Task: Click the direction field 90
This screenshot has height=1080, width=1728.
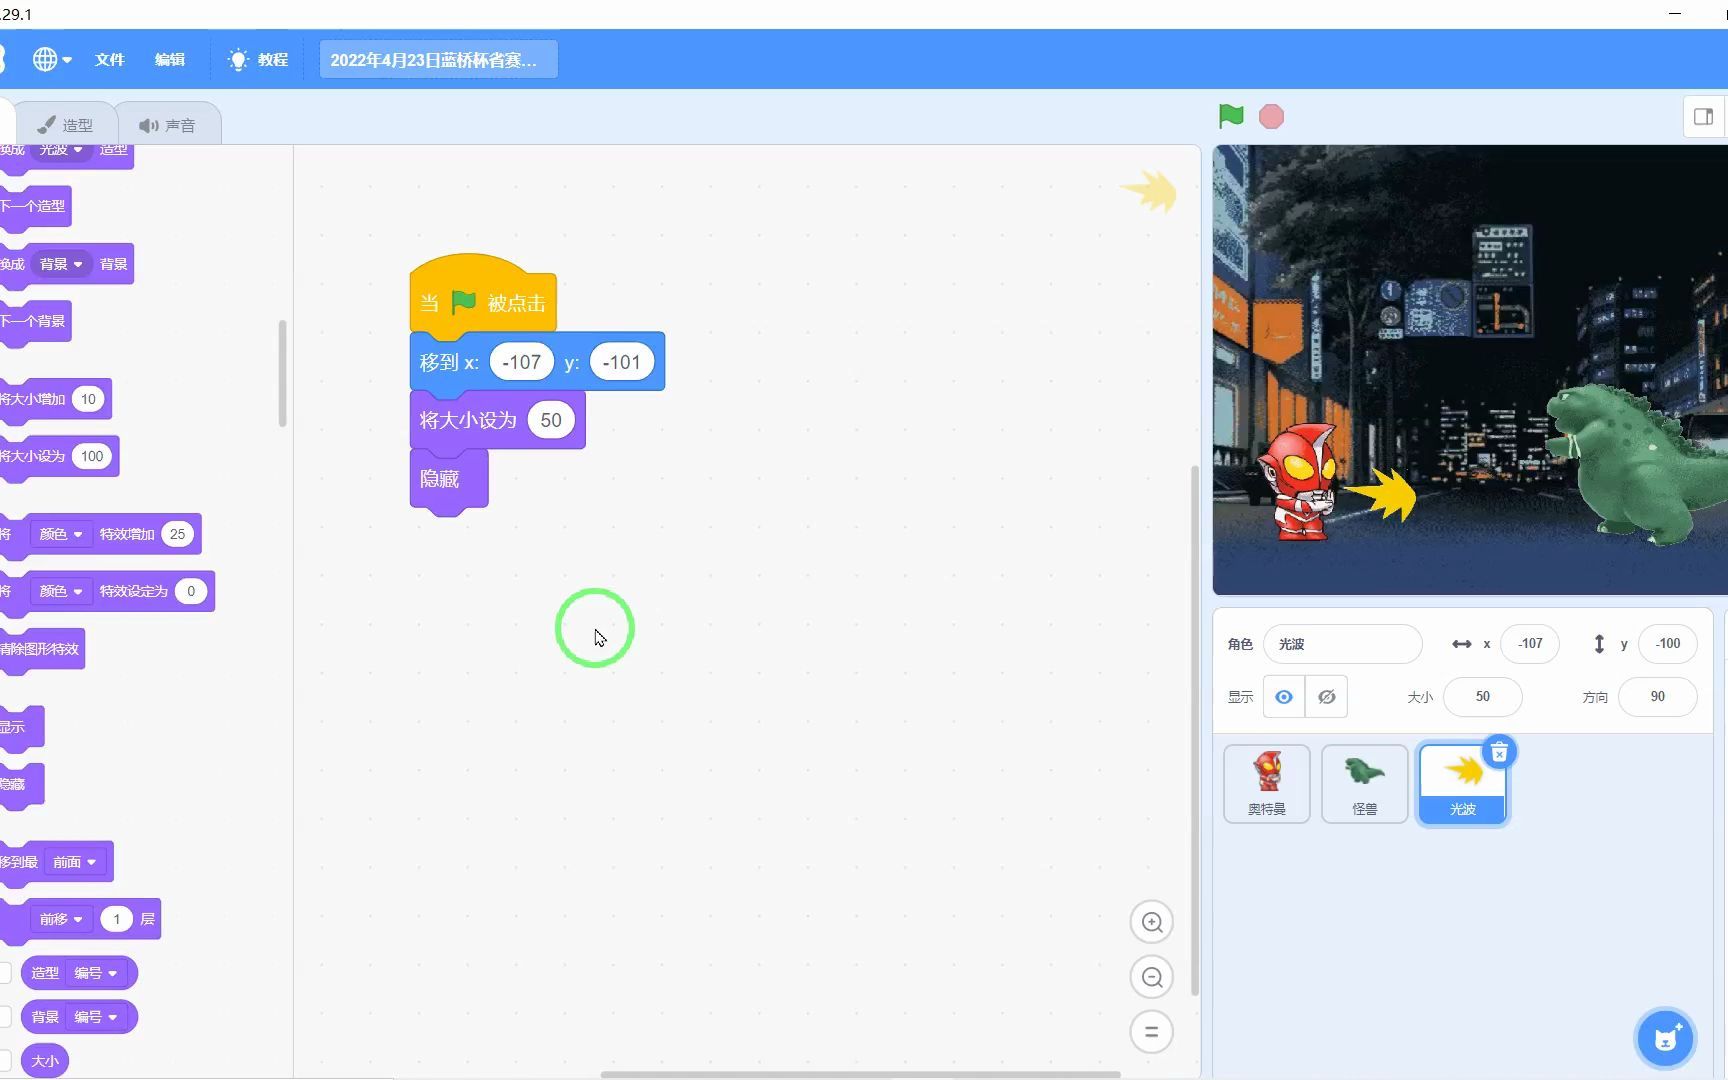Action: (x=1657, y=697)
